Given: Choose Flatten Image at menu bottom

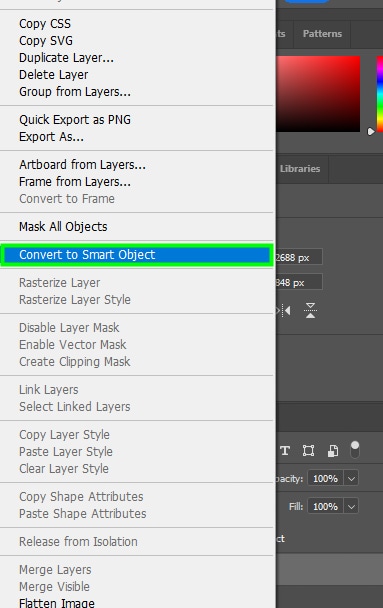Looking at the screenshot, I should pyautogui.click(x=57, y=603).
